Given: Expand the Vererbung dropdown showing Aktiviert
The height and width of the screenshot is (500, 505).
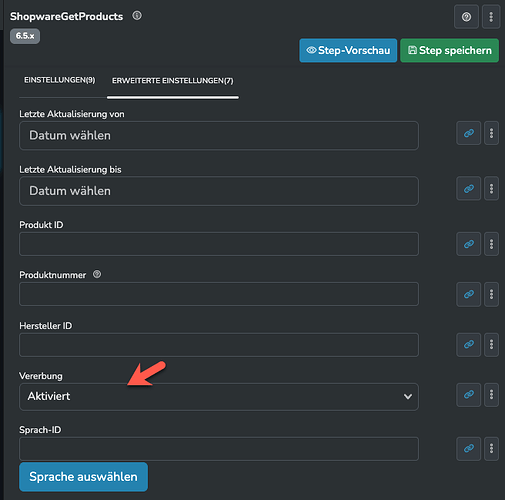Looking at the screenshot, I should point(219,397).
